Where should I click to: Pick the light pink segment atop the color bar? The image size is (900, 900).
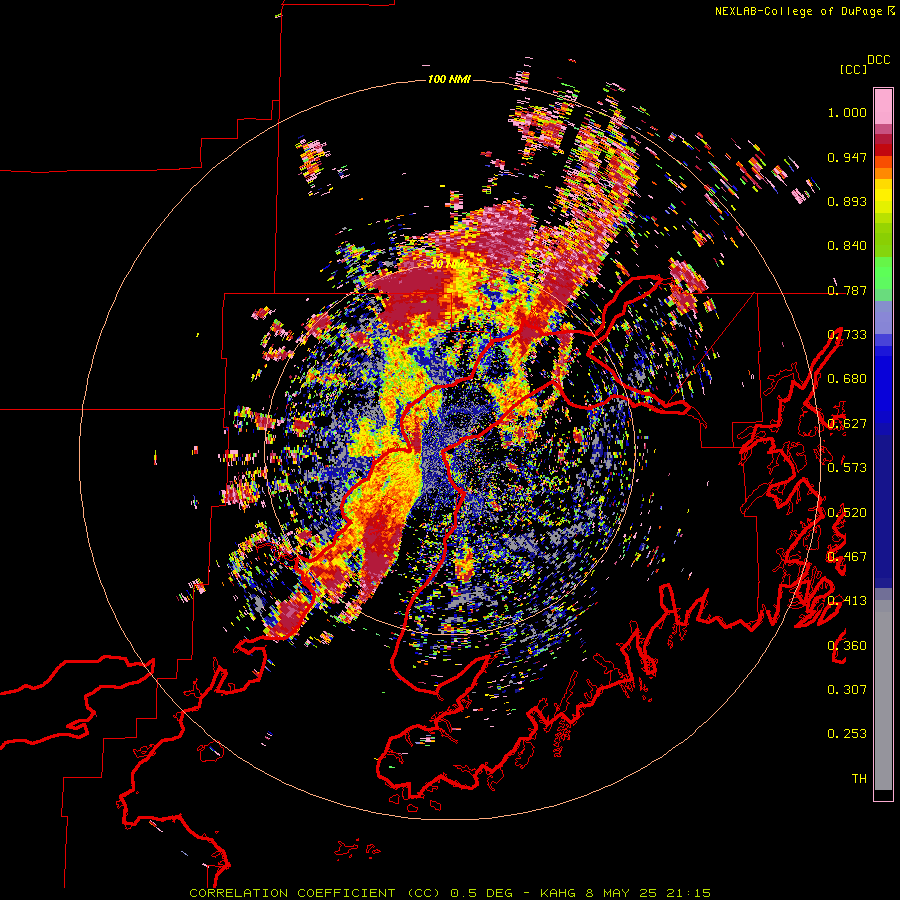[x=883, y=106]
